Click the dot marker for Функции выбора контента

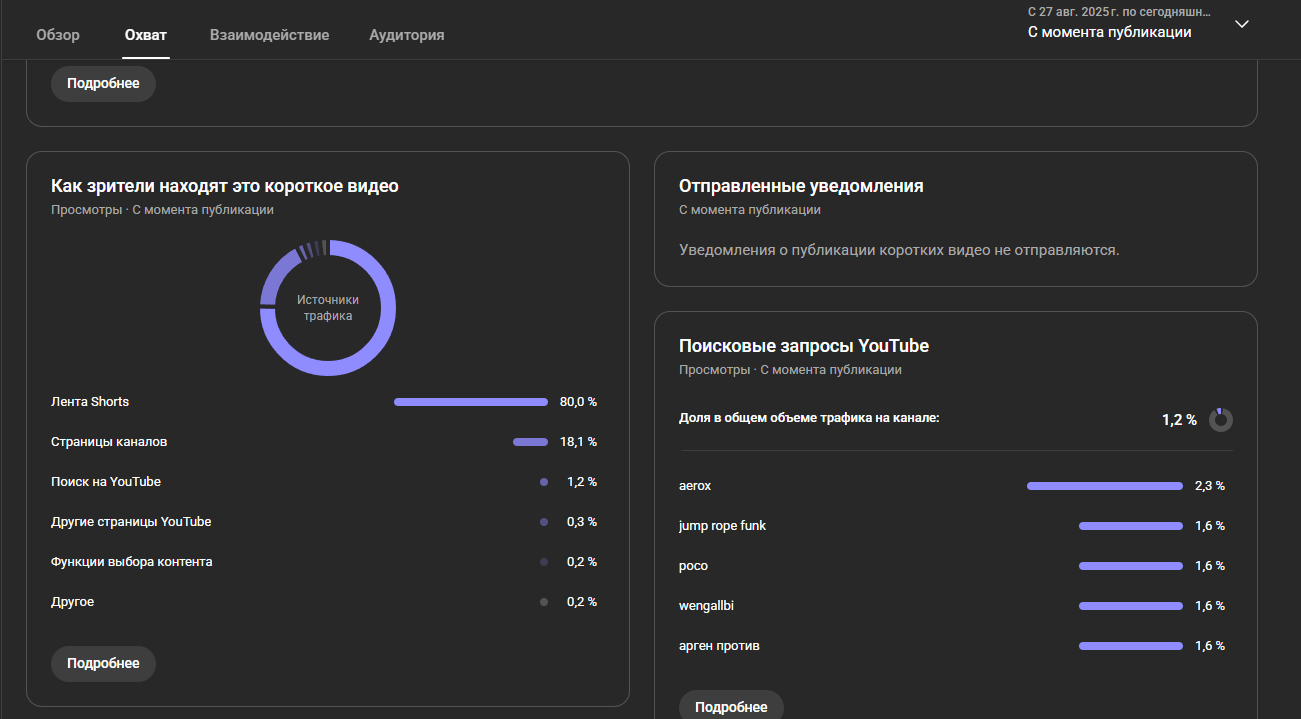[544, 562]
